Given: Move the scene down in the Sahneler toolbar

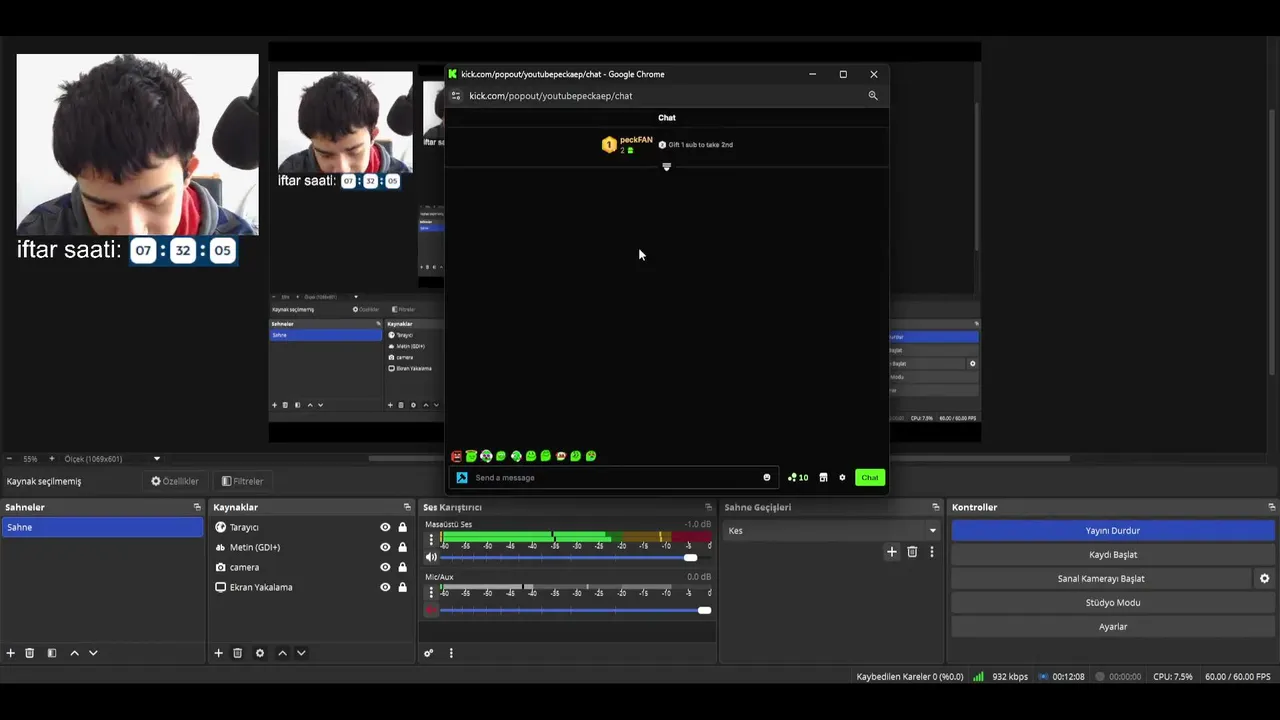Looking at the screenshot, I should [93, 653].
